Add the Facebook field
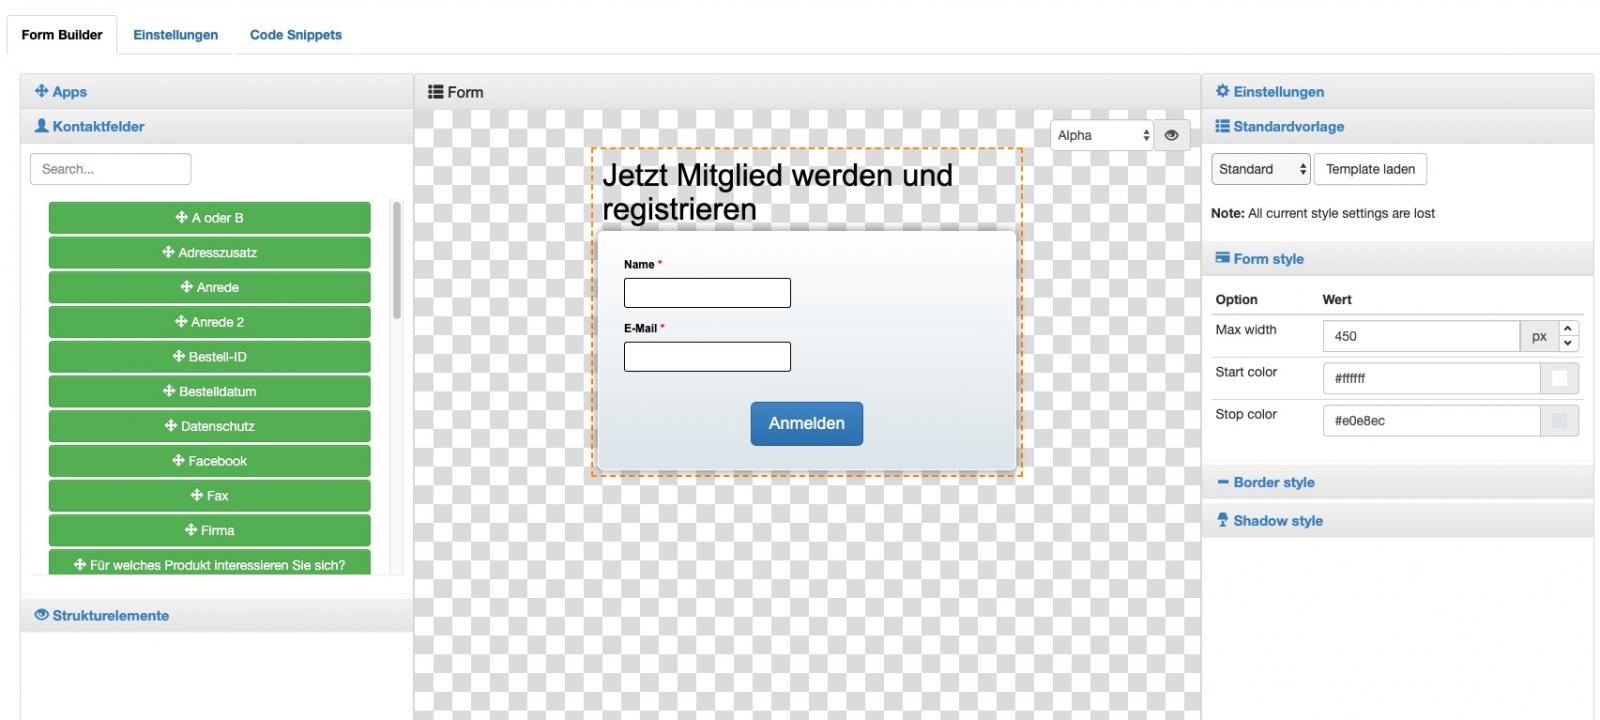1600x720 pixels. [209, 461]
